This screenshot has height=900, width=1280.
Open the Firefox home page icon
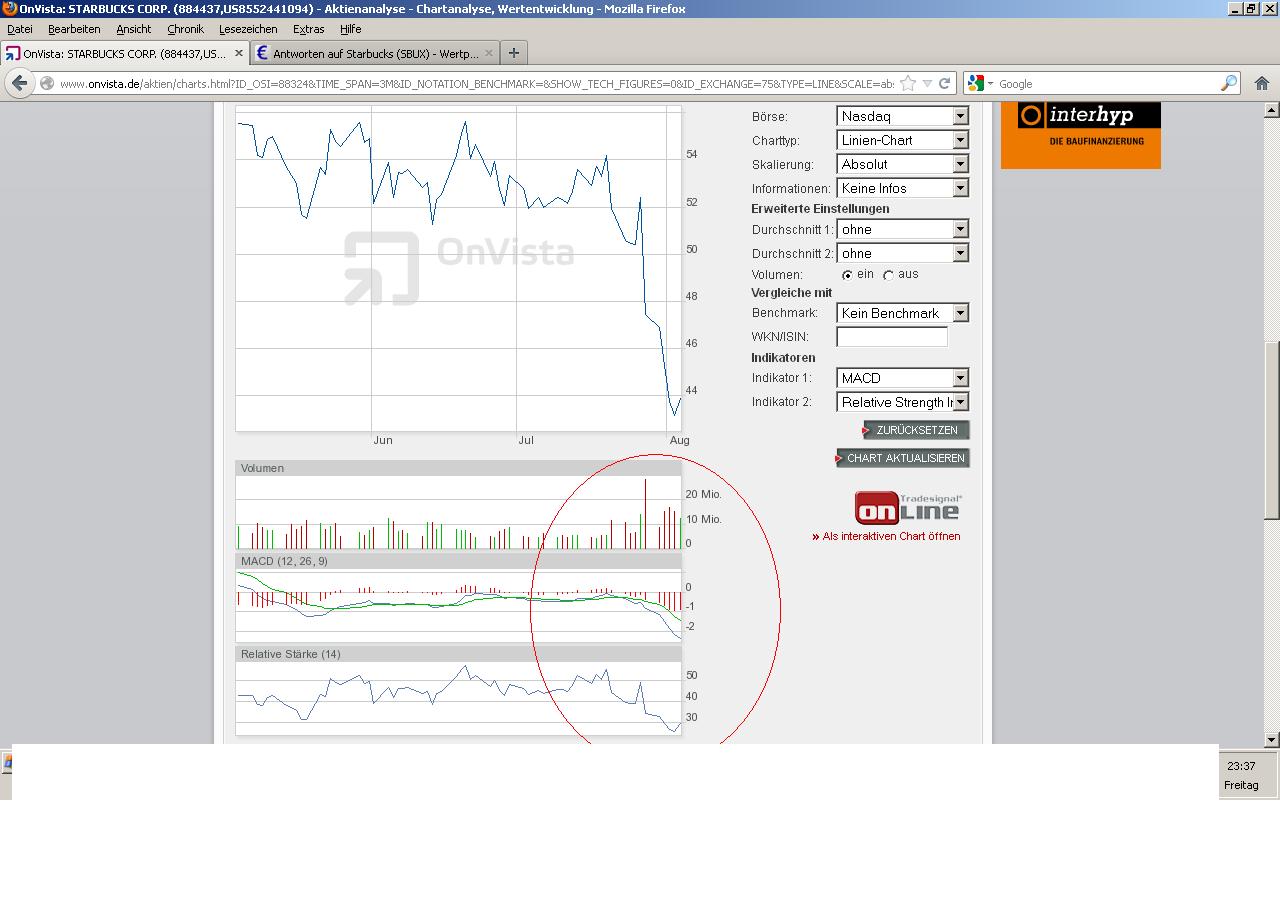pyautogui.click(x=1261, y=84)
